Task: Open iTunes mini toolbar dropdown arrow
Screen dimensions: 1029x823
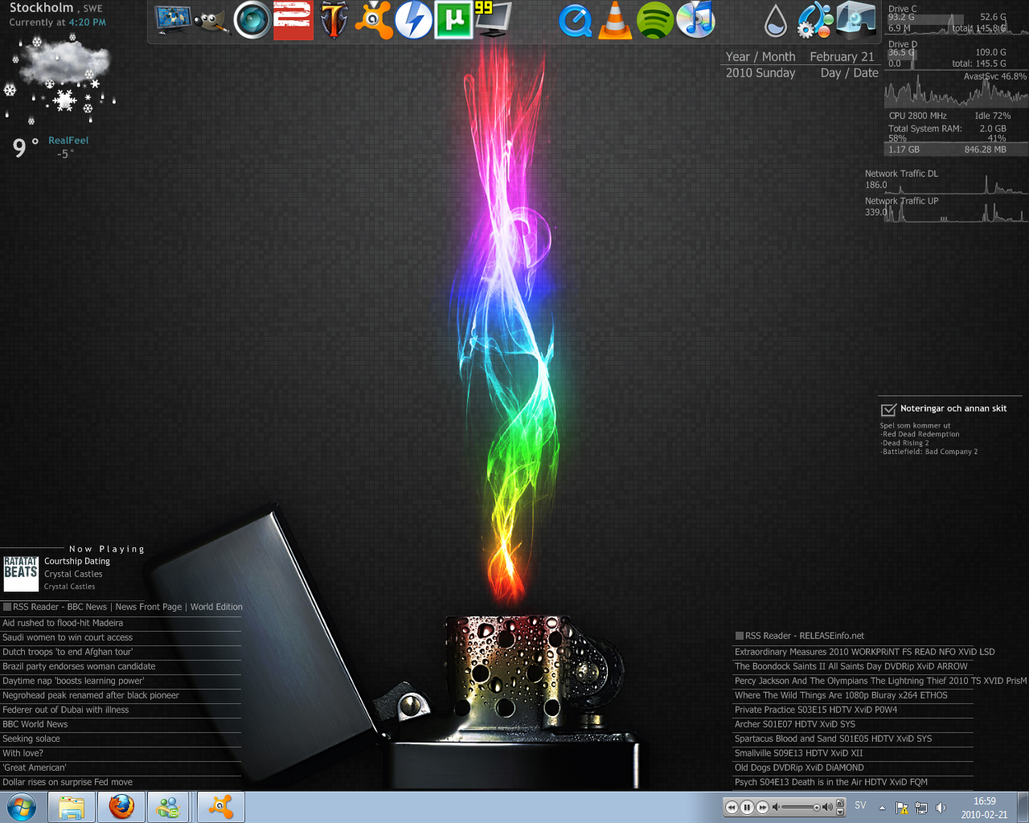Action: pyautogui.click(x=839, y=811)
